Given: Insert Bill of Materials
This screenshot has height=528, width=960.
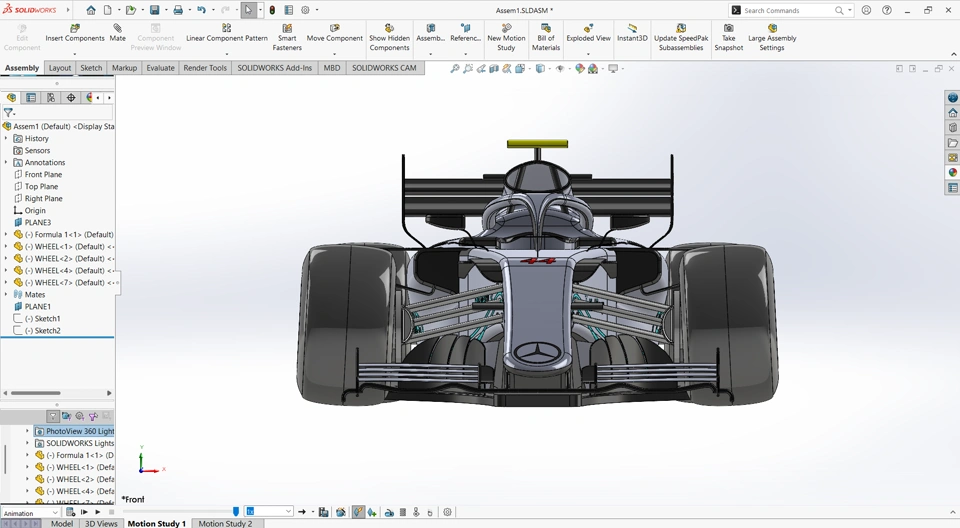Looking at the screenshot, I should pos(546,37).
